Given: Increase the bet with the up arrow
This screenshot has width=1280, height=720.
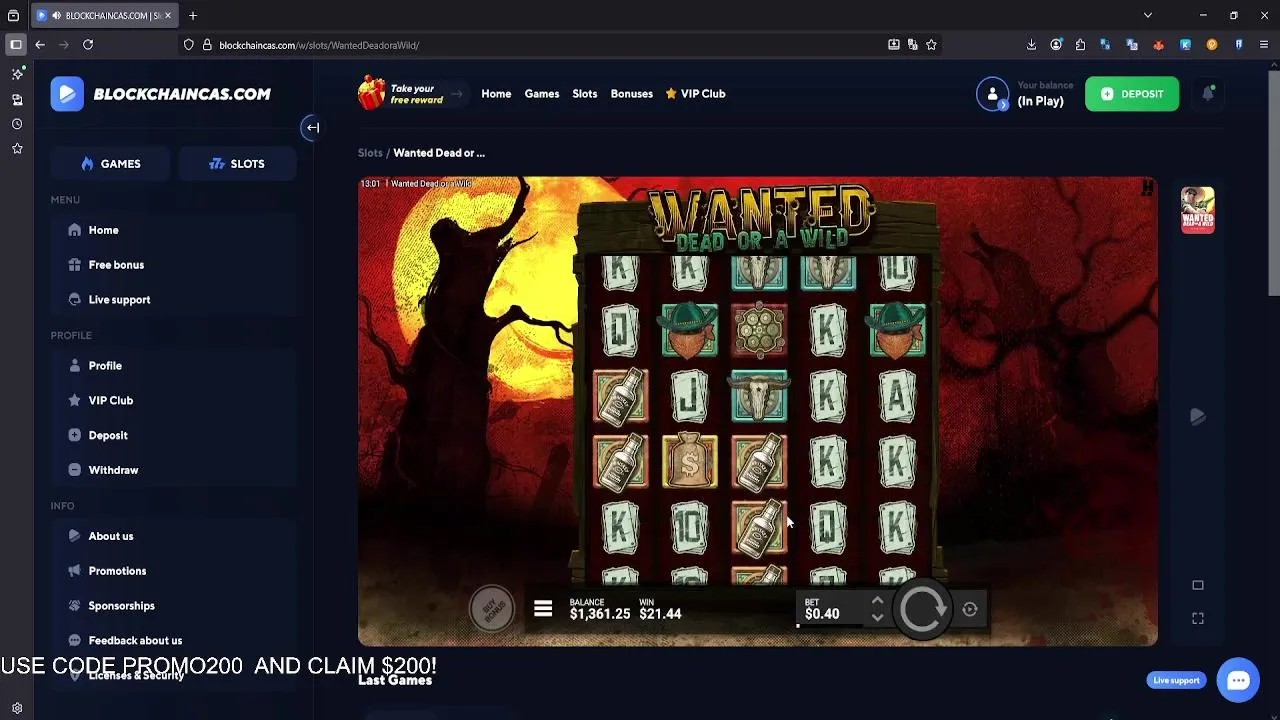Looking at the screenshot, I should [877, 601].
